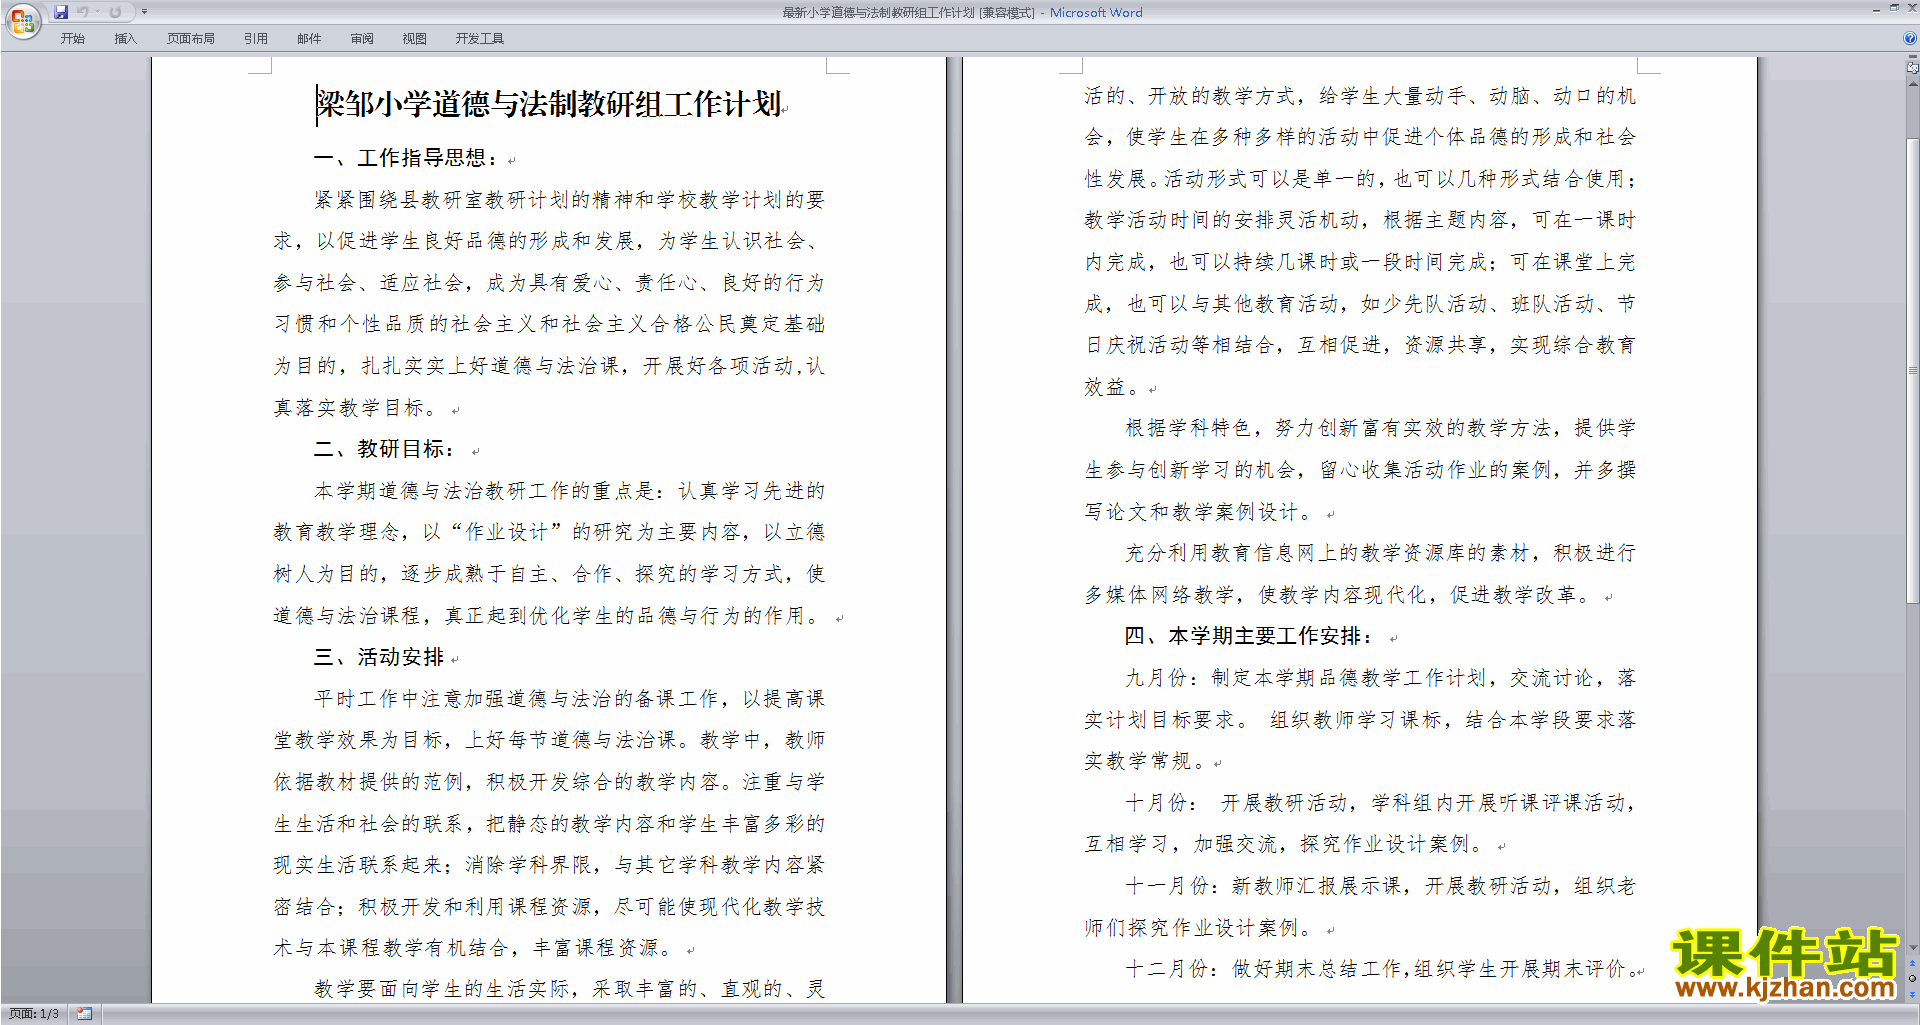The image size is (1920, 1025).
Task: Click the vertical scrollbar up arrow
Action: 1913,83
